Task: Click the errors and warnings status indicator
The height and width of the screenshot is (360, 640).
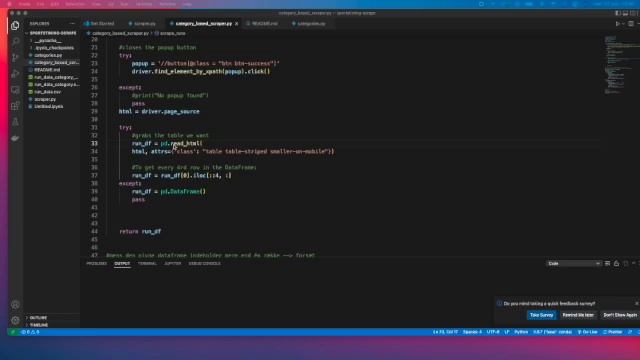Action: pyautogui.click(x=31, y=332)
